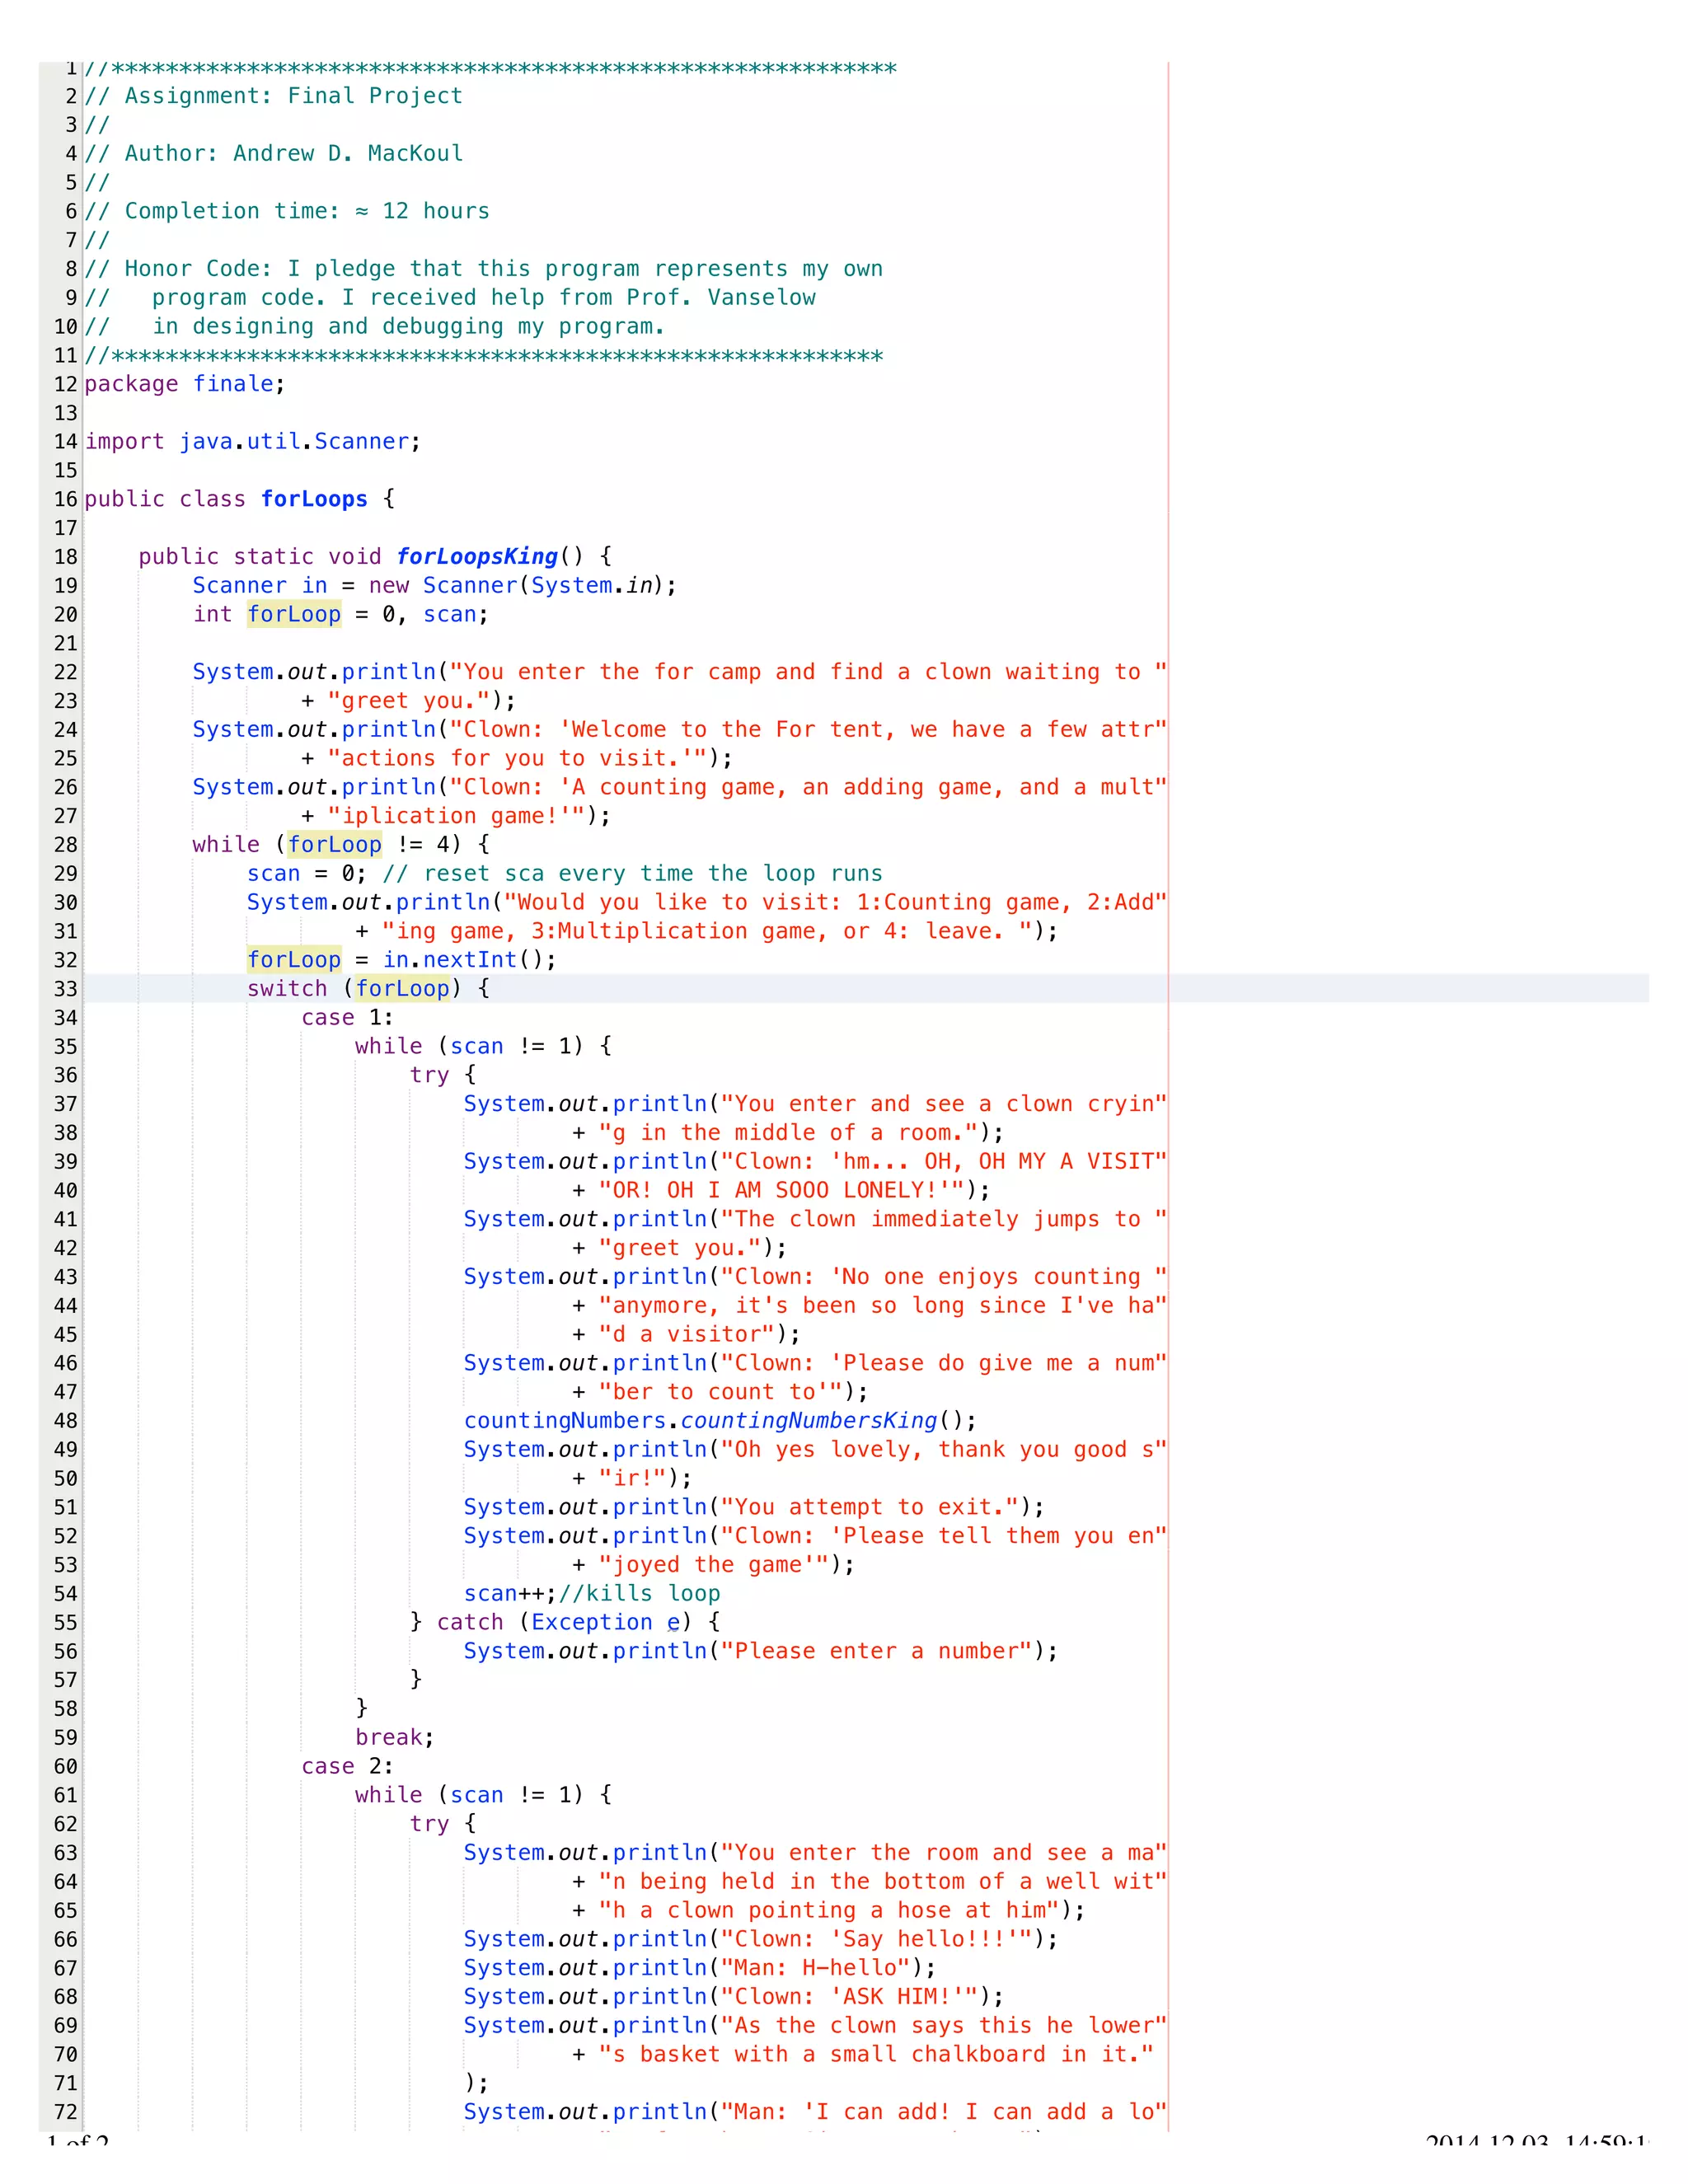Image resolution: width=1688 pixels, height=2184 pixels.
Task: Click highlighted "forLoop" on the int declaration line
Action: pyautogui.click(x=294, y=614)
